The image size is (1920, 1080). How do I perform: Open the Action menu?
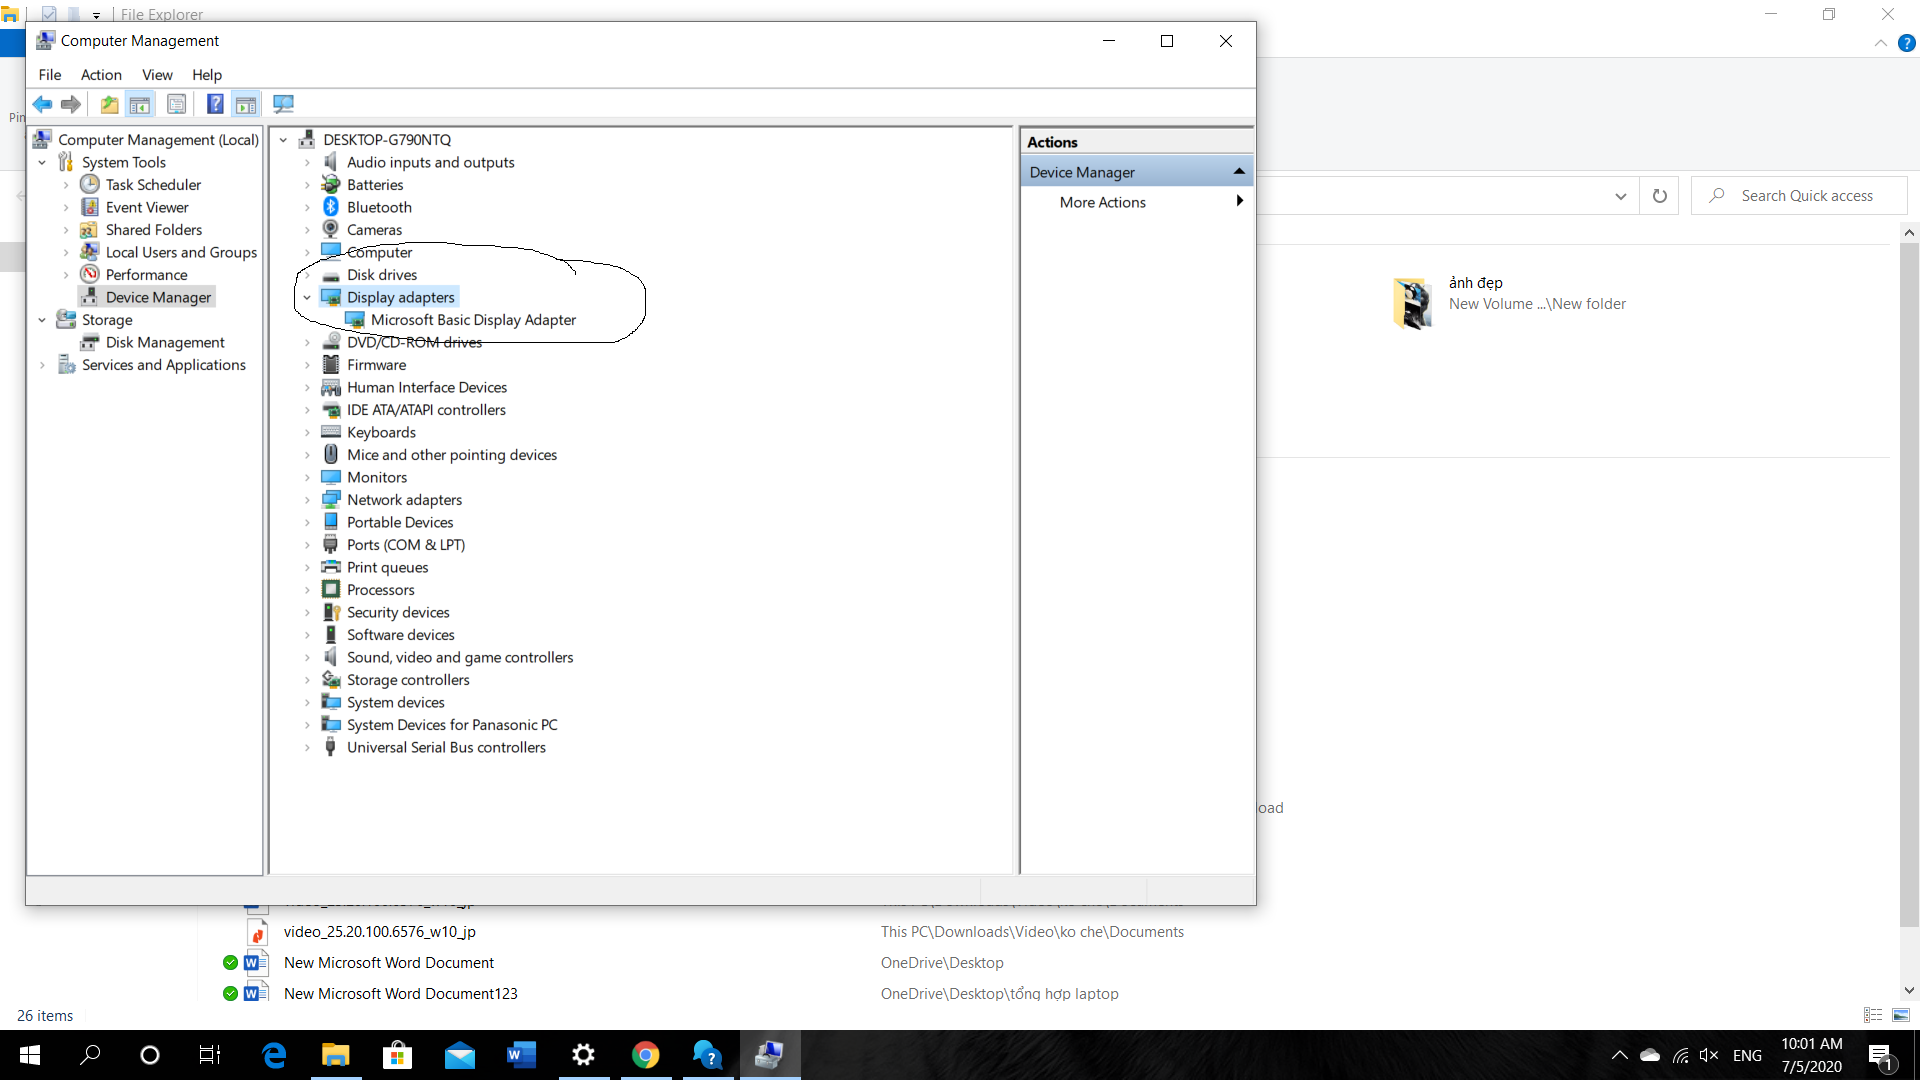(x=101, y=75)
